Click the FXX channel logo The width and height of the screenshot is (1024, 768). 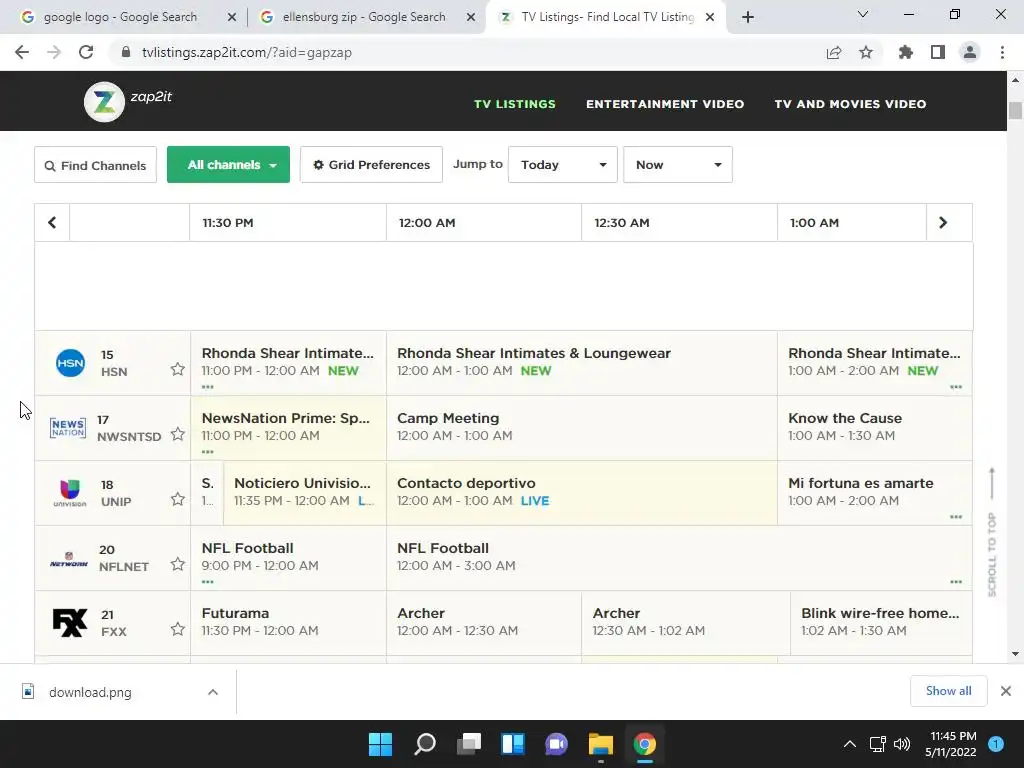(69, 622)
